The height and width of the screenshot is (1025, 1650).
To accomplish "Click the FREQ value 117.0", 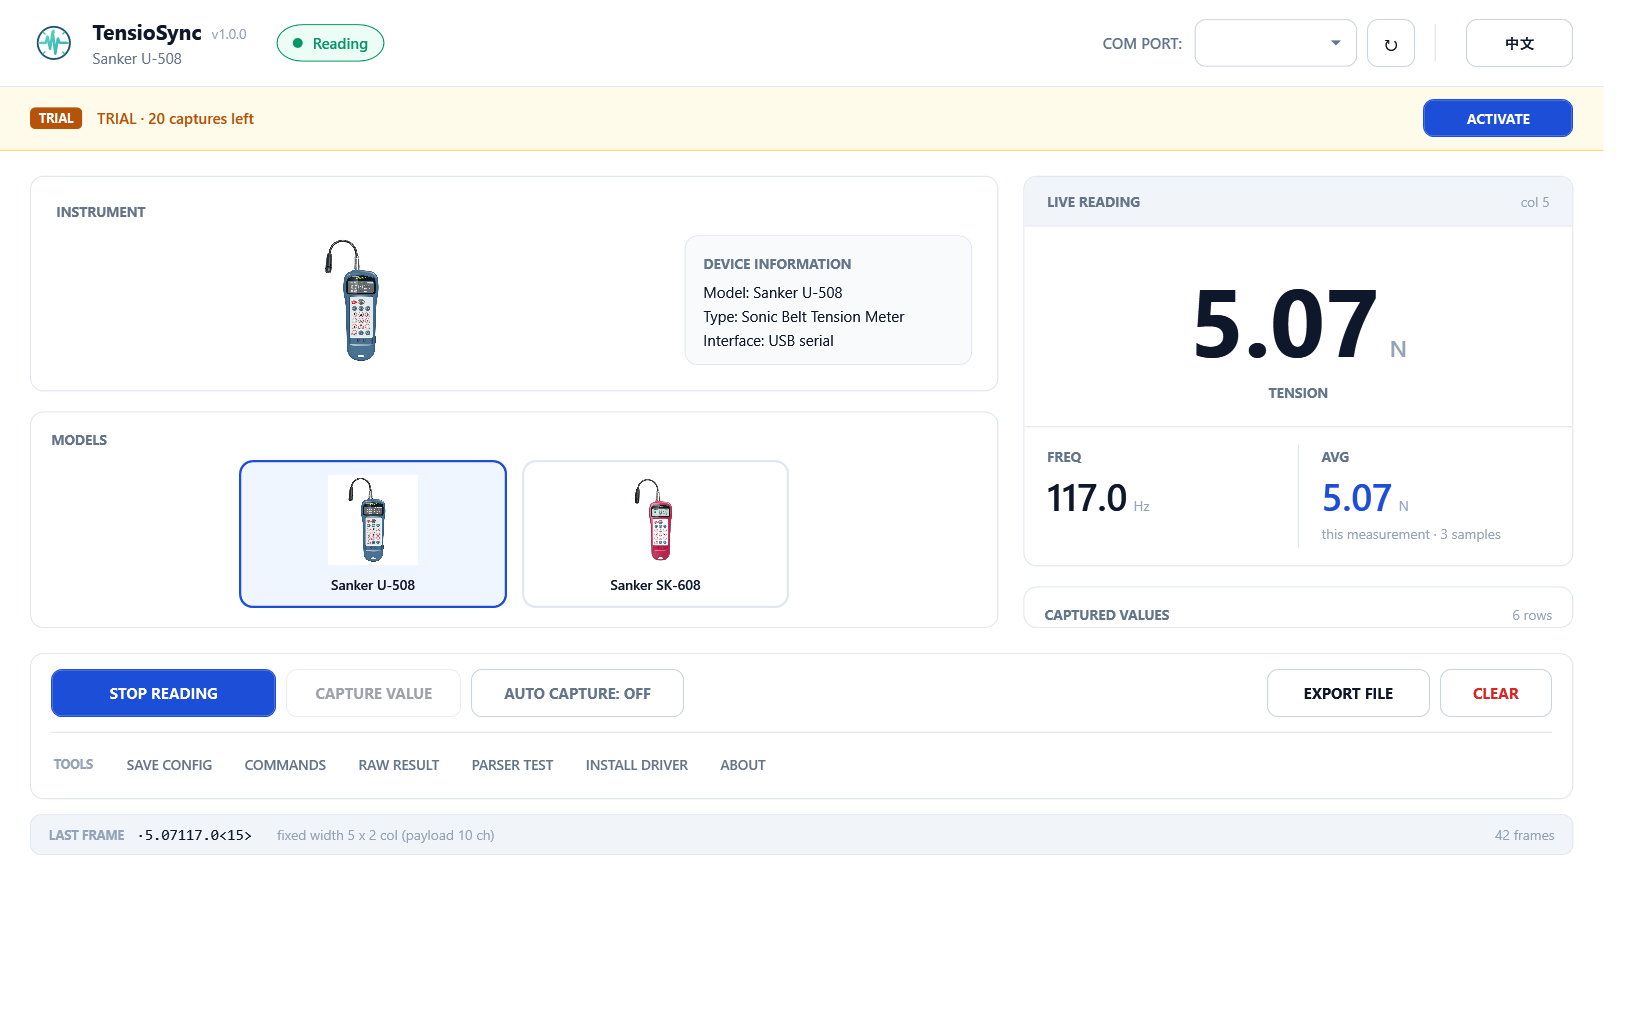I will [x=1087, y=498].
